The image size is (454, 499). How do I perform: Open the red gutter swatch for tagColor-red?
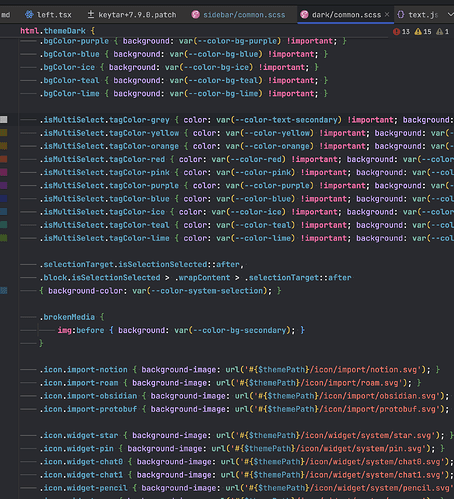pos(4,159)
